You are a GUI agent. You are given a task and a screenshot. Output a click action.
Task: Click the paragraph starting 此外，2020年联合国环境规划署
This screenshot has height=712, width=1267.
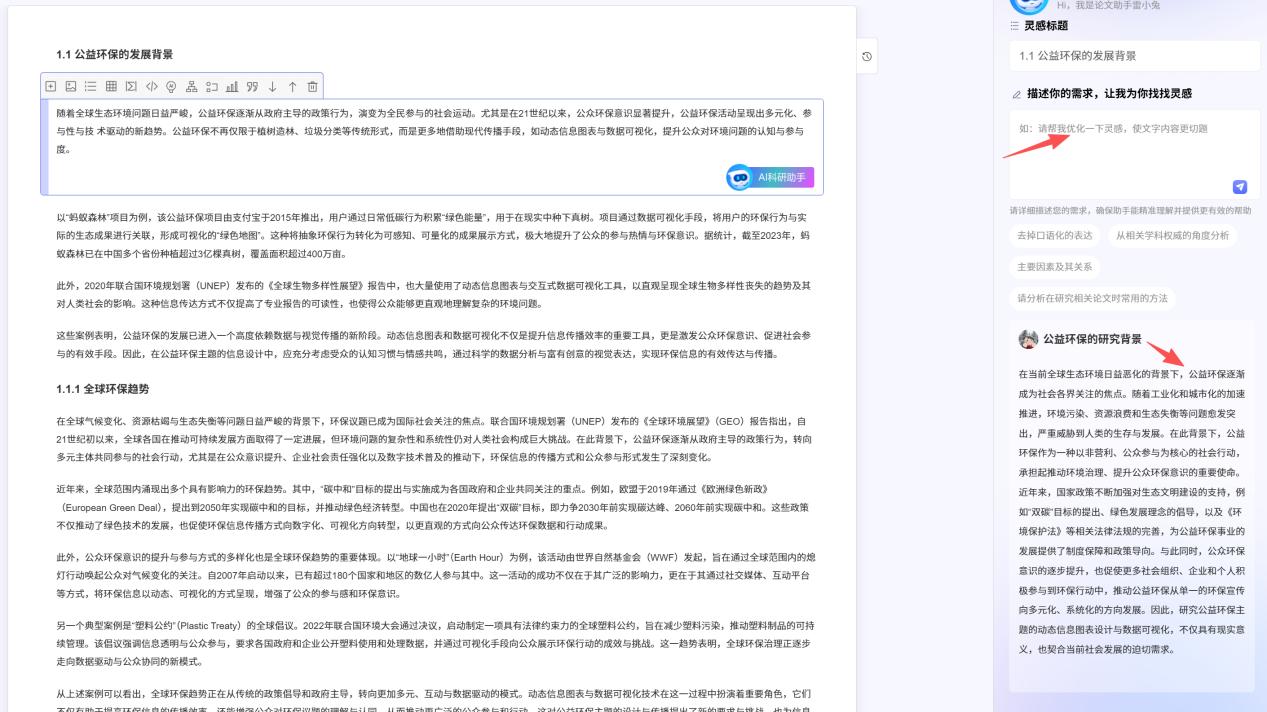point(434,294)
